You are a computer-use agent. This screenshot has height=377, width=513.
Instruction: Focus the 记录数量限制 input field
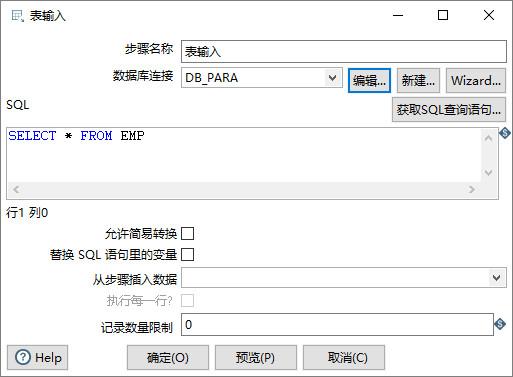(x=337, y=324)
